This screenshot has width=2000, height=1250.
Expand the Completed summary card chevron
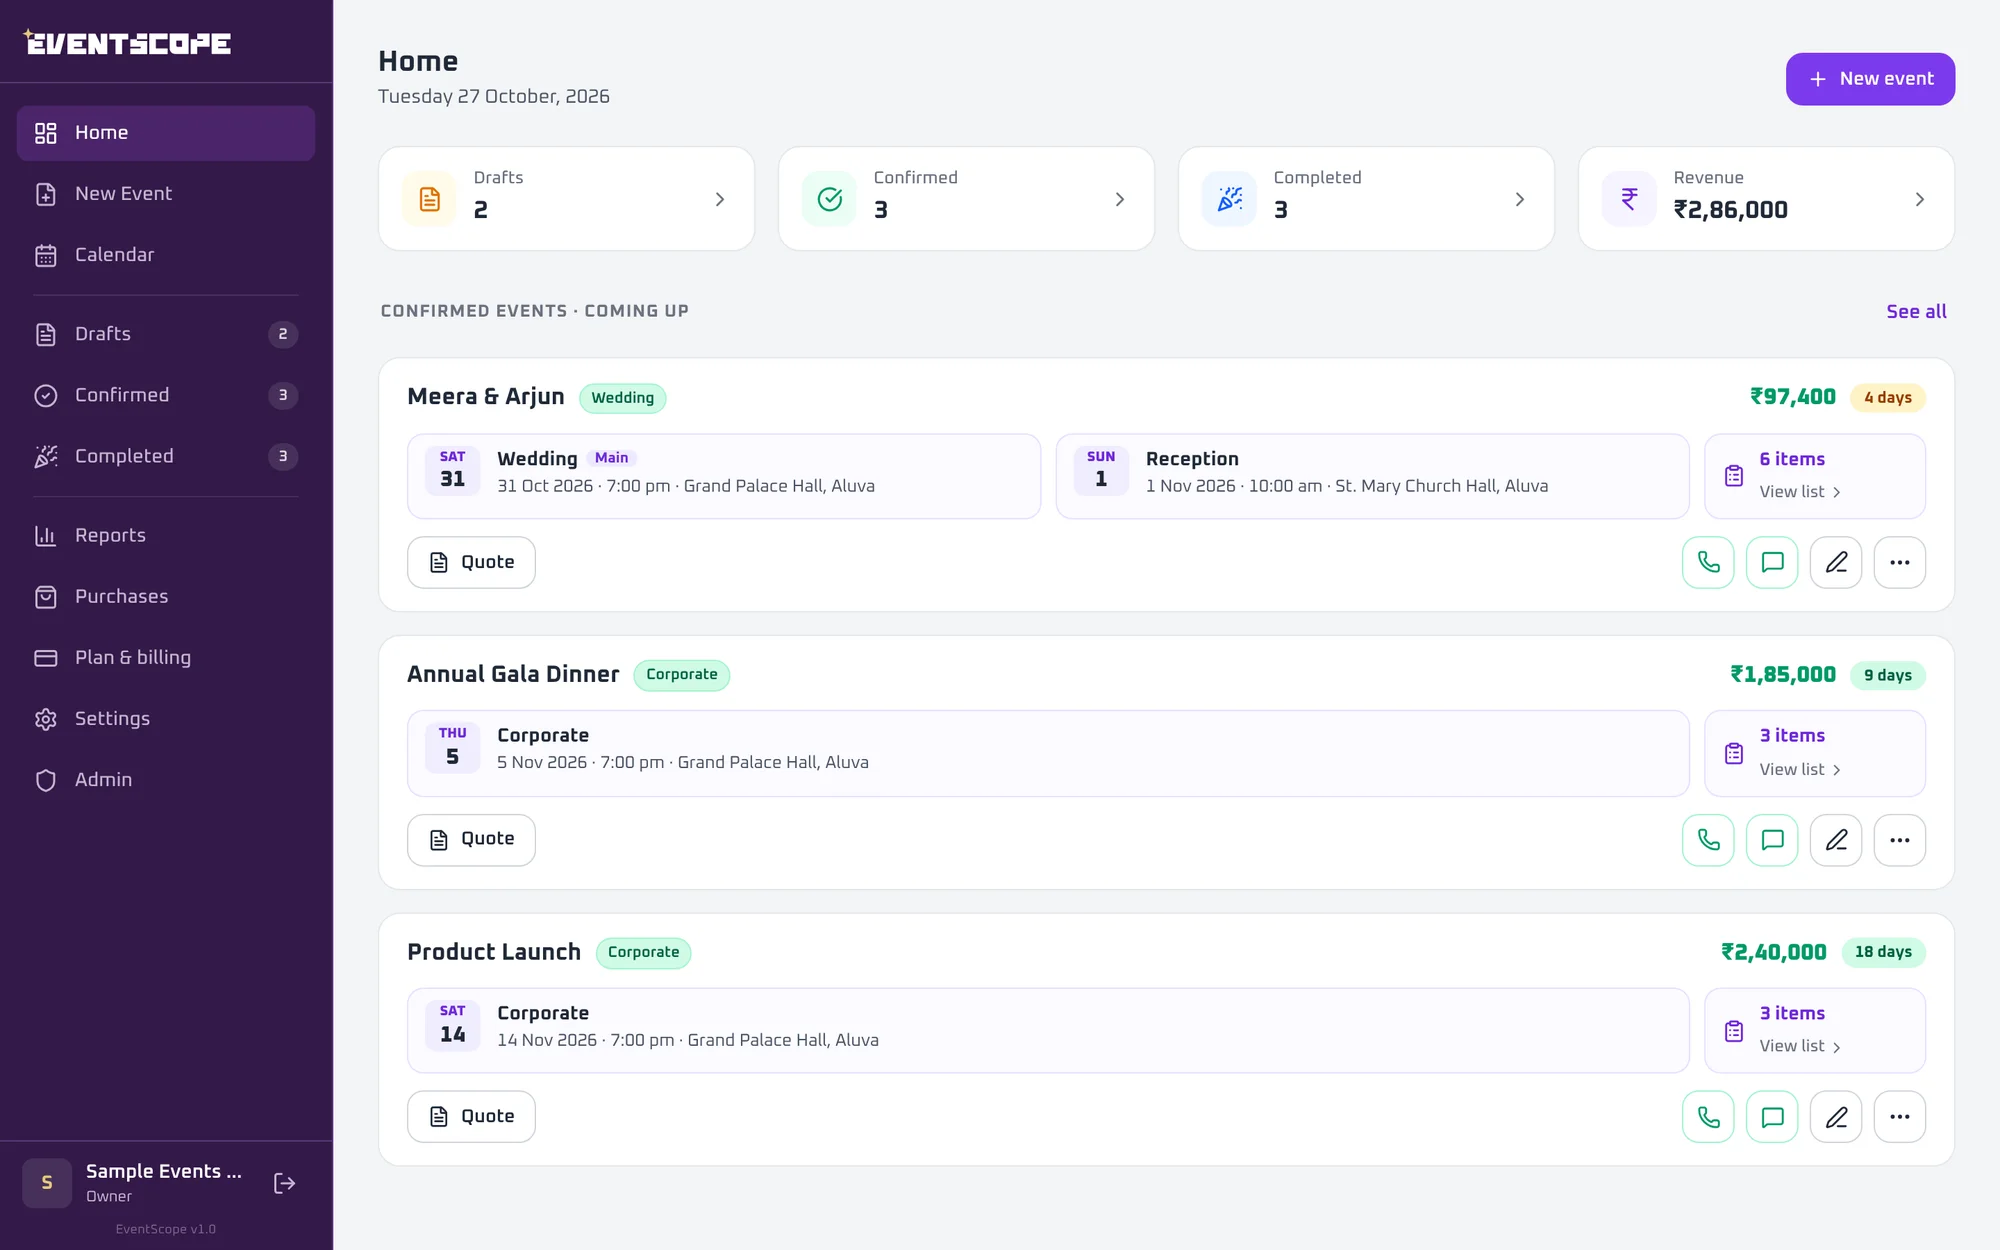1520,199
